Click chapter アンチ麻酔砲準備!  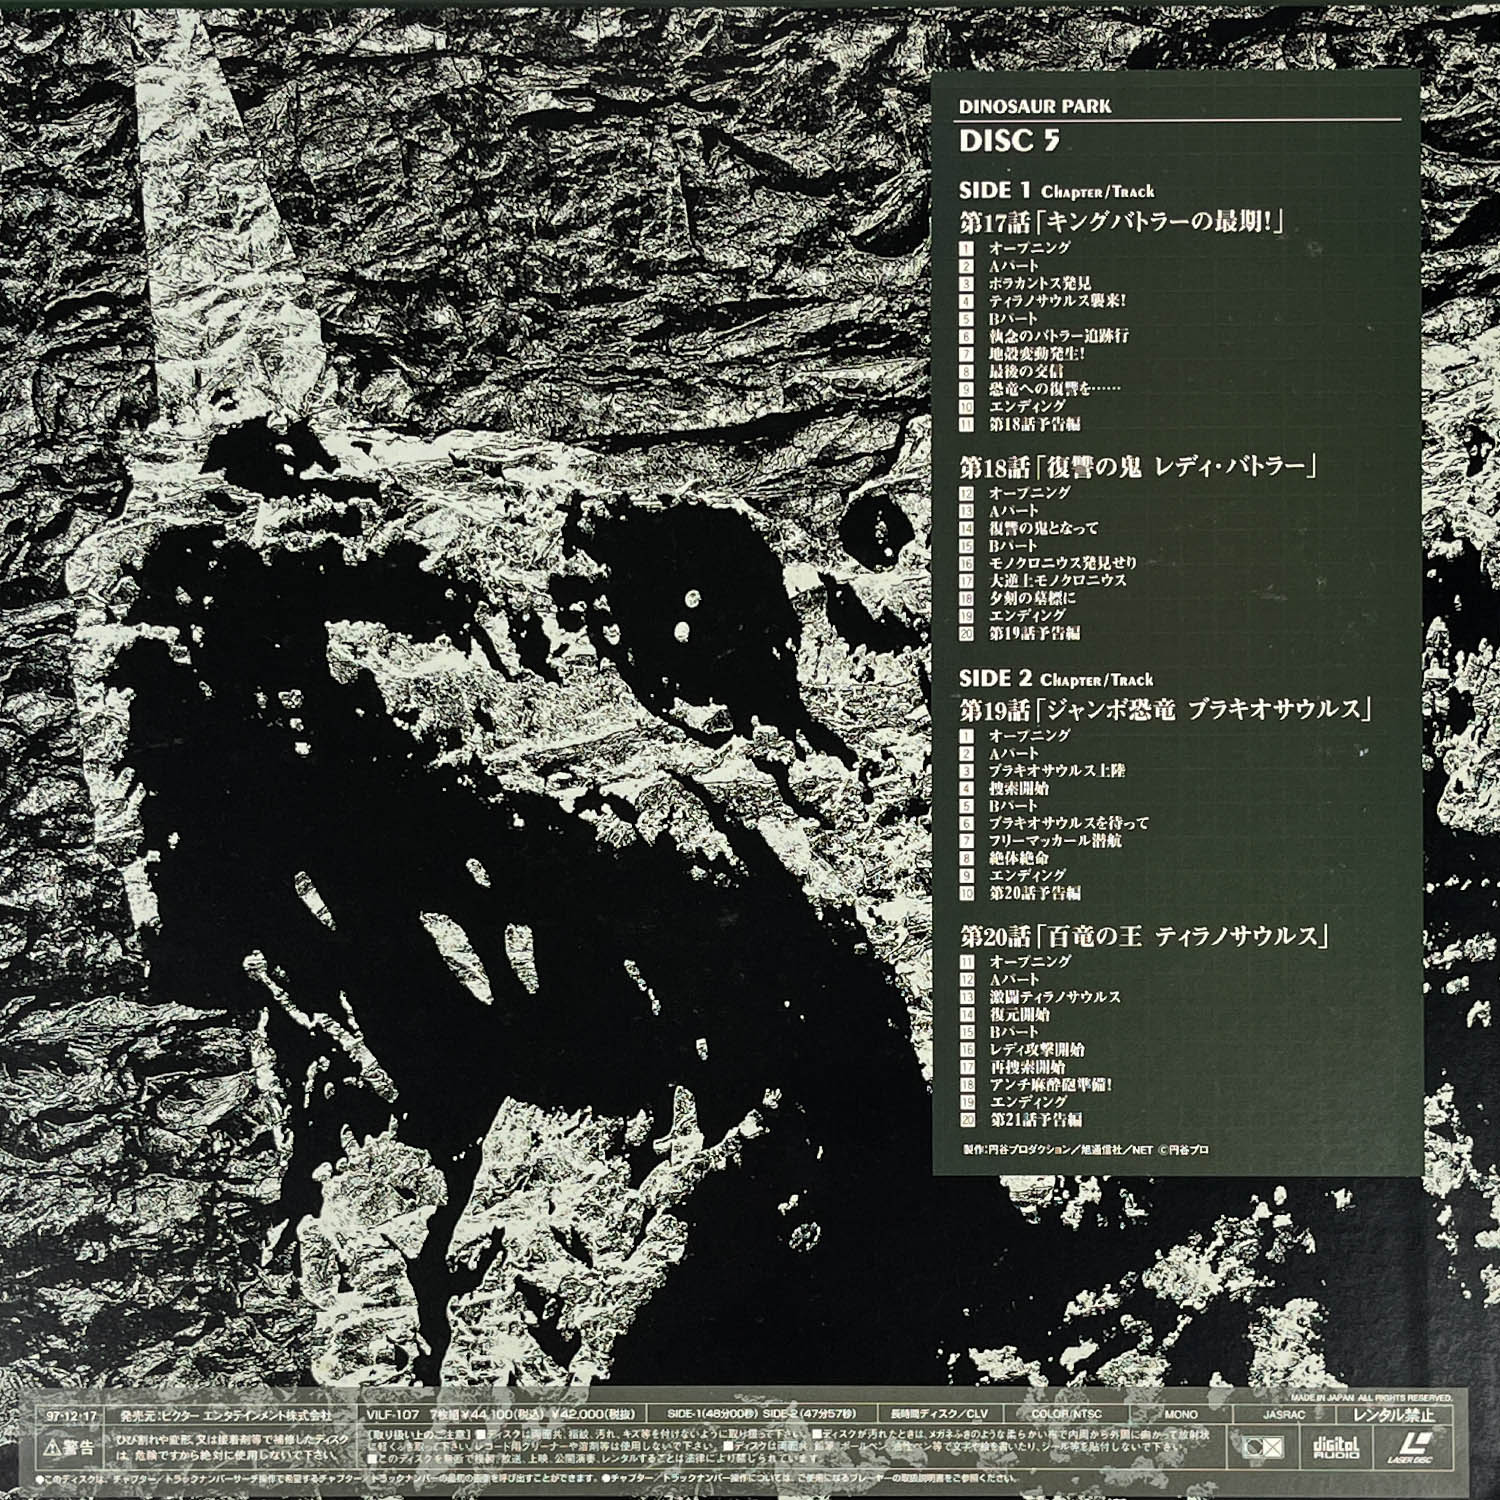click(x=1050, y=1084)
